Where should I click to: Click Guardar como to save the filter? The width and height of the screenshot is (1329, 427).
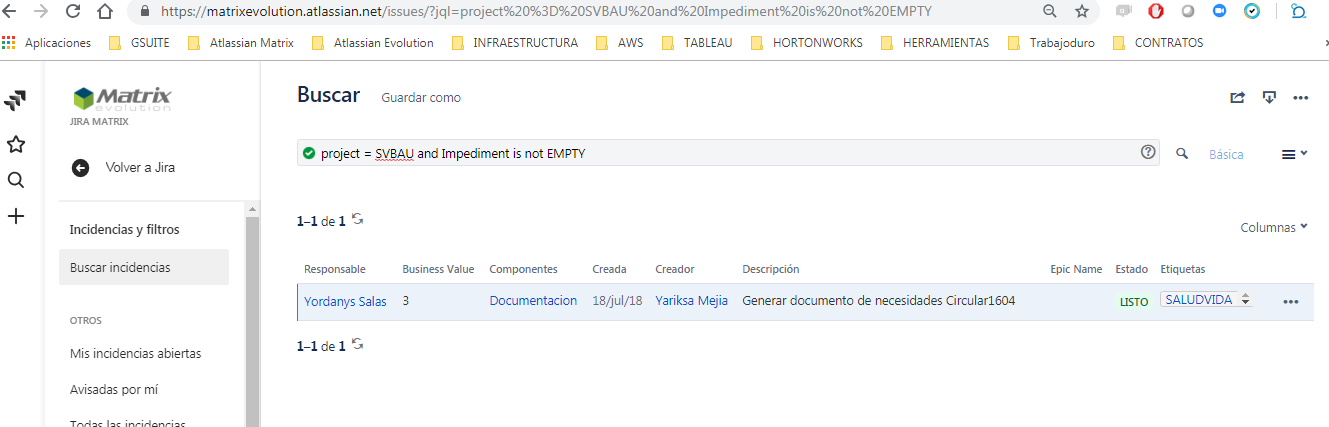click(x=421, y=98)
